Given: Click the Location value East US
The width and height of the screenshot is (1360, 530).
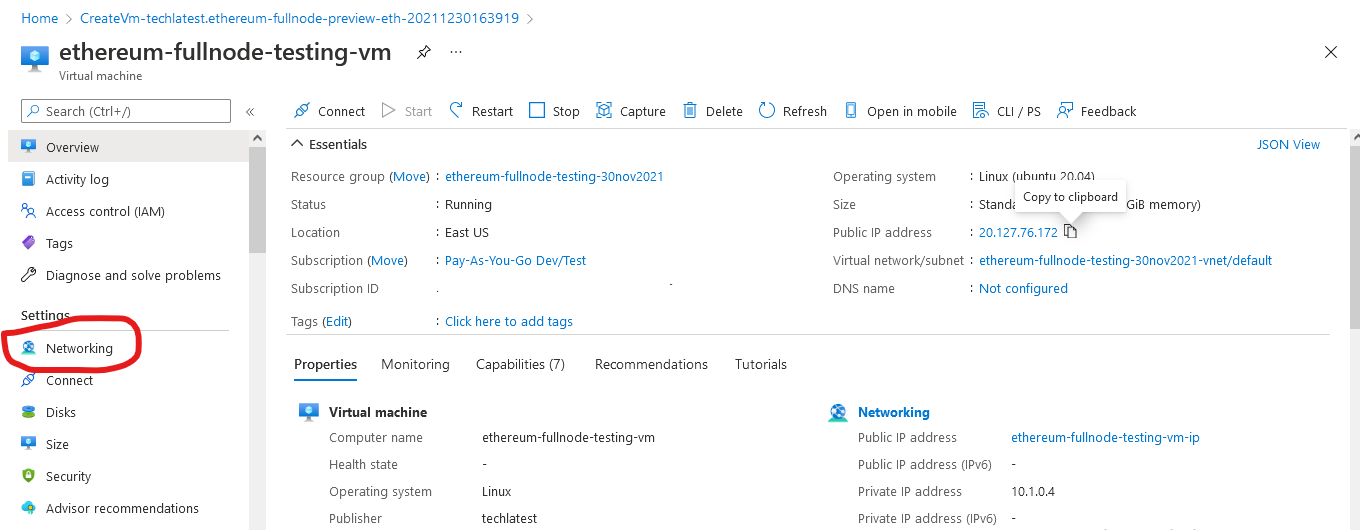Looking at the screenshot, I should pos(467,232).
